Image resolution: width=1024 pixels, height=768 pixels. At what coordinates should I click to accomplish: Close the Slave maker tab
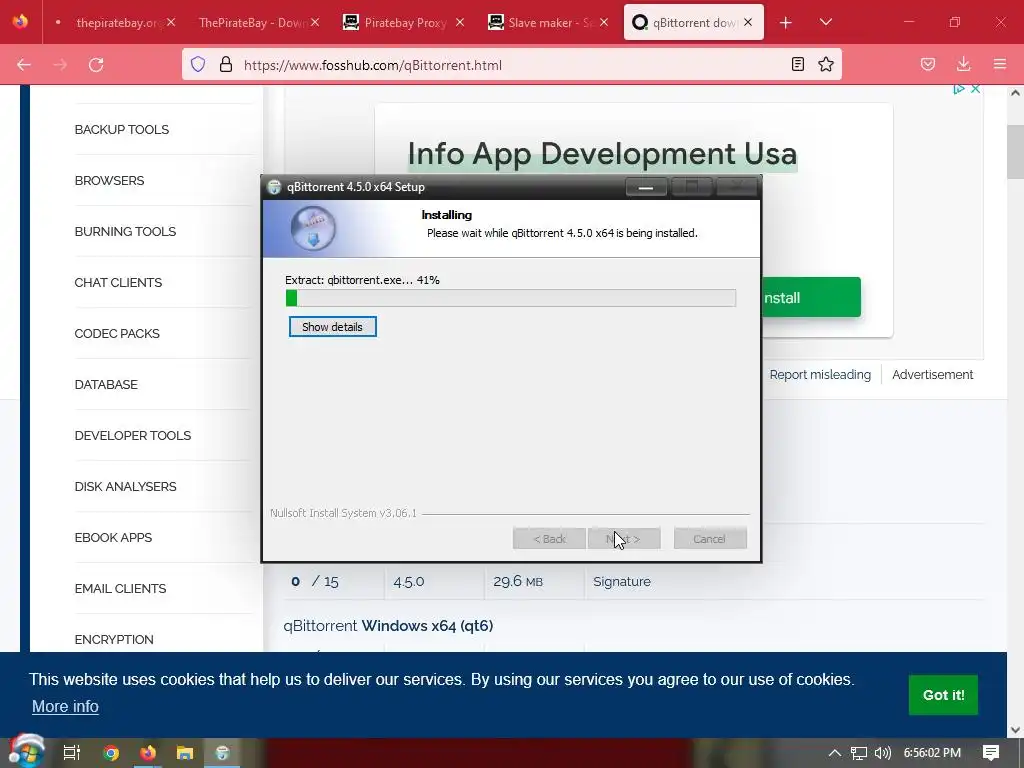pos(603,22)
